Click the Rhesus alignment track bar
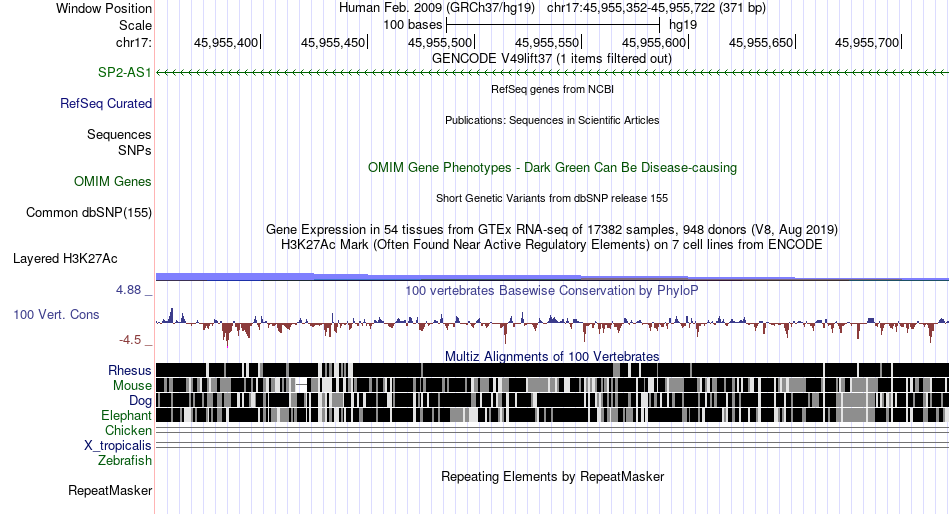 pyautogui.click(x=553, y=370)
